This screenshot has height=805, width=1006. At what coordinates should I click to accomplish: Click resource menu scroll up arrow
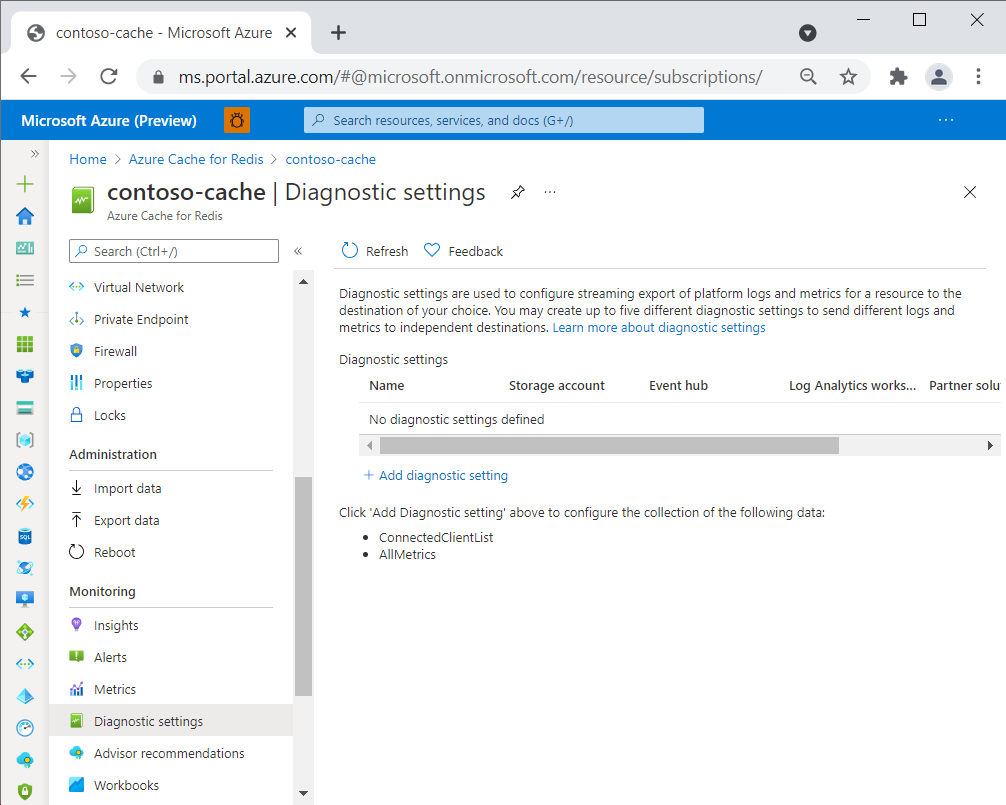(x=303, y=282)
